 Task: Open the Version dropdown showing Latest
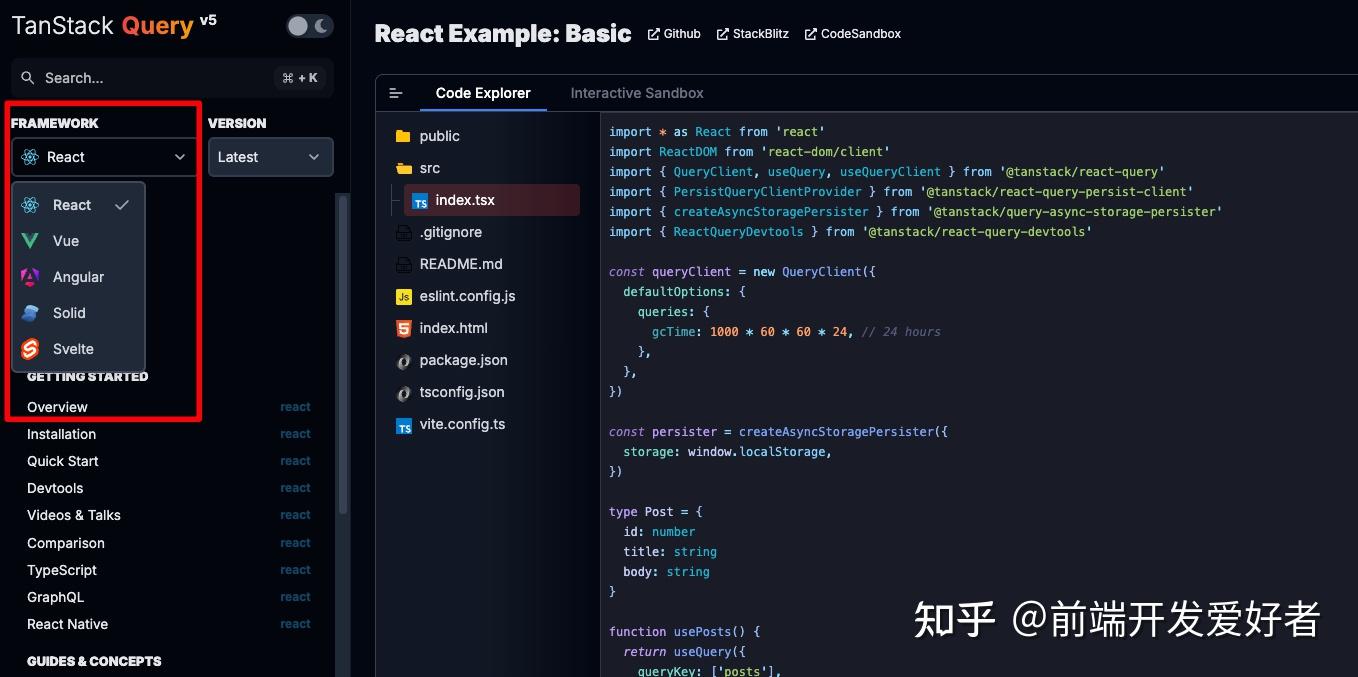(x=270, y=157)
